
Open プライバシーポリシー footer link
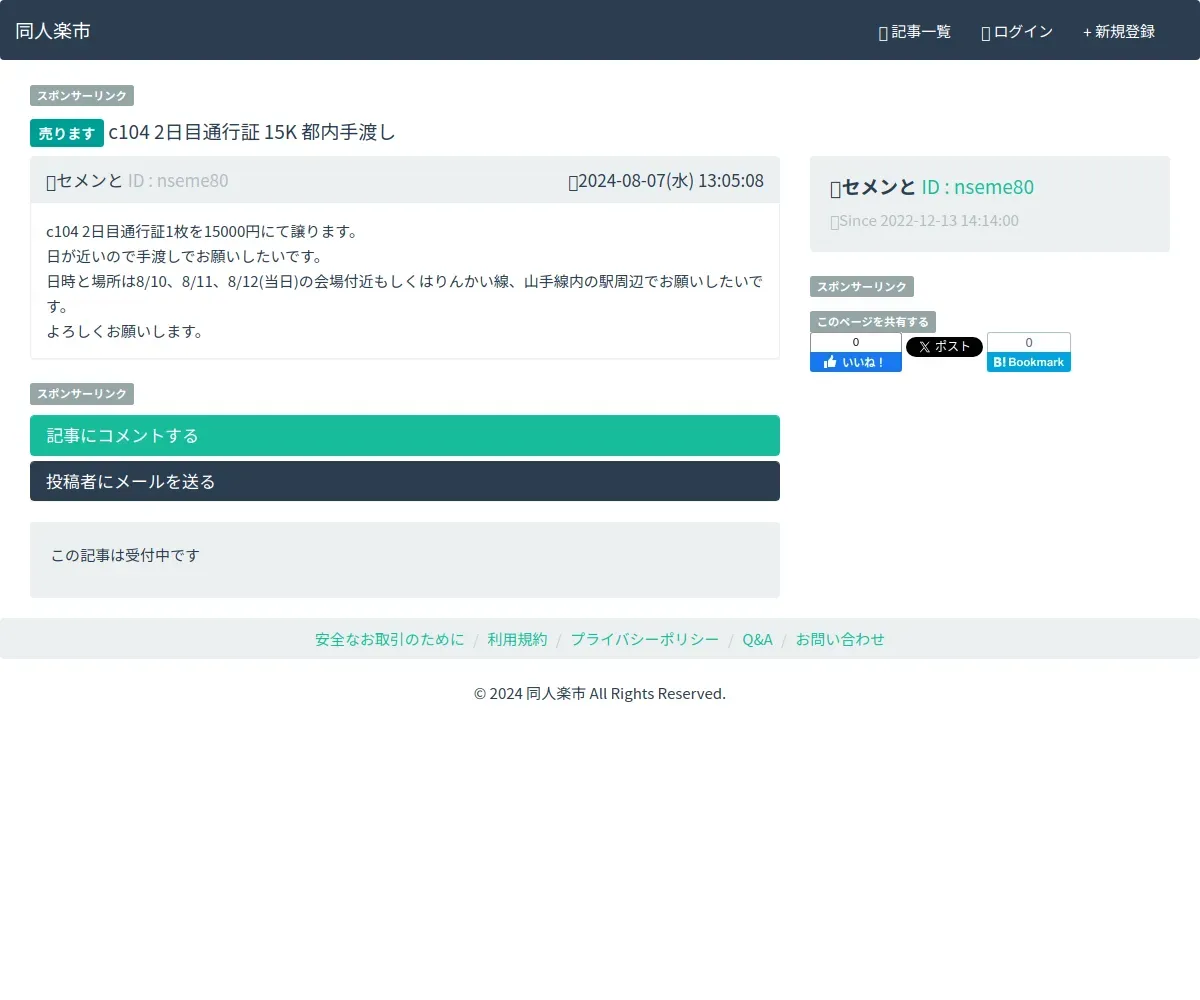pos(645,639)
